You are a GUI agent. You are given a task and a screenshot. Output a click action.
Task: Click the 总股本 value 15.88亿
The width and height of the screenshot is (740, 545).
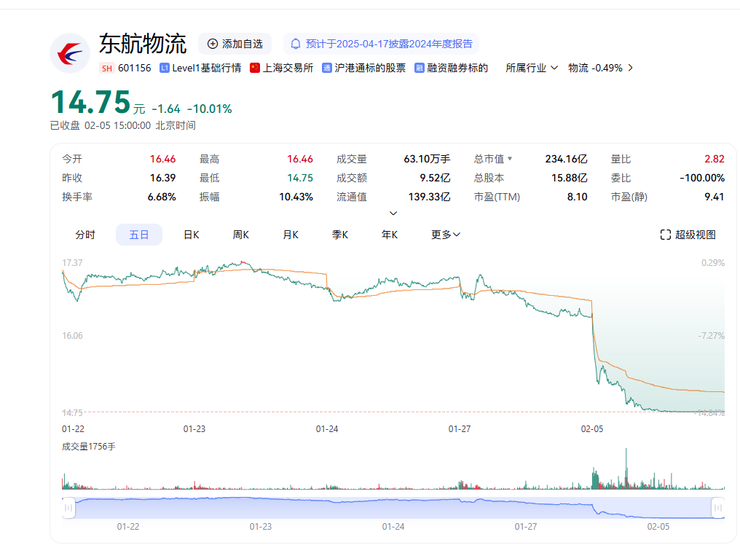click(570, 178)
